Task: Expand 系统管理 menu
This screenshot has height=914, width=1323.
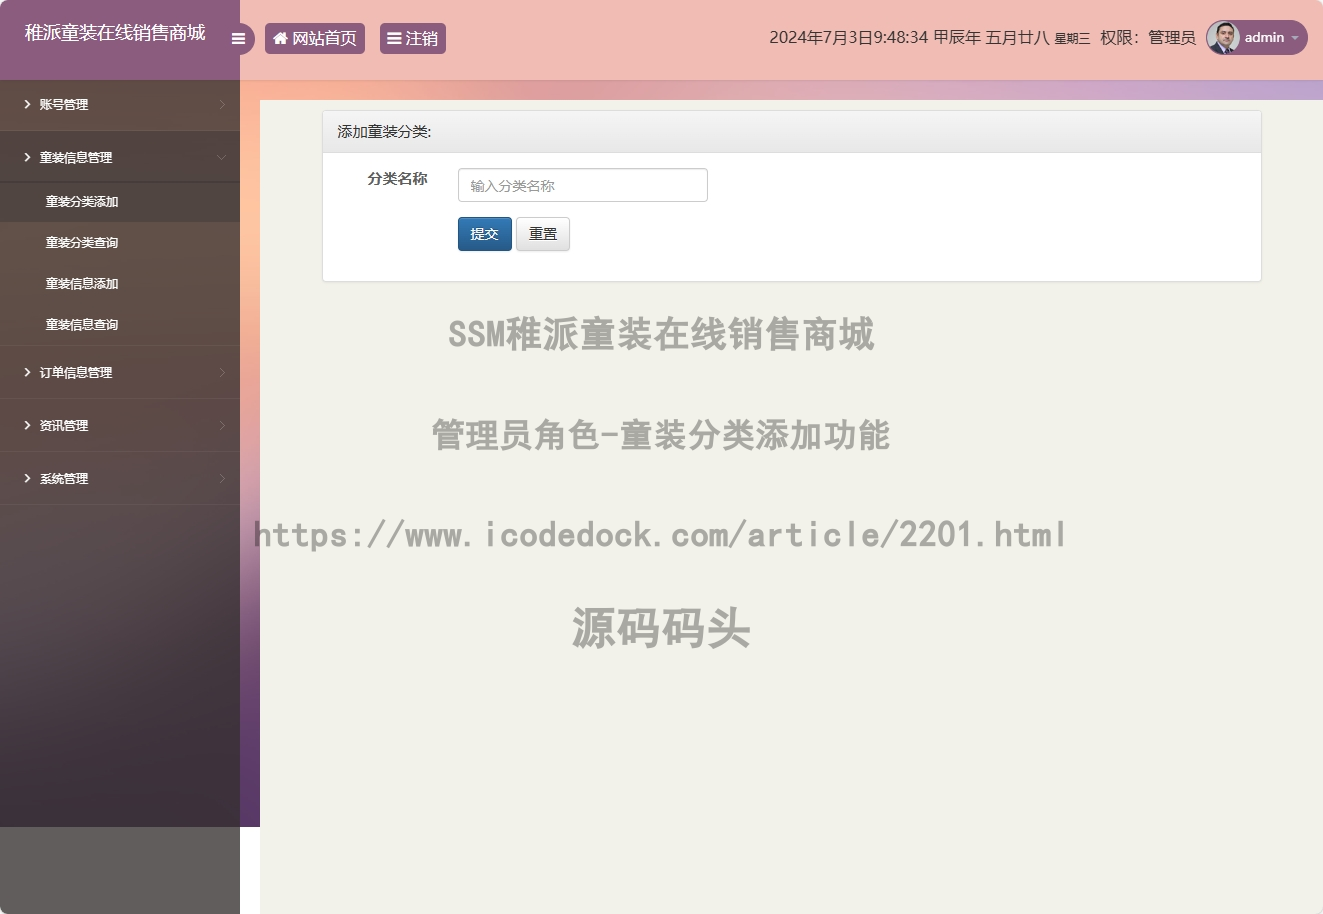Action: coord(120,478)
